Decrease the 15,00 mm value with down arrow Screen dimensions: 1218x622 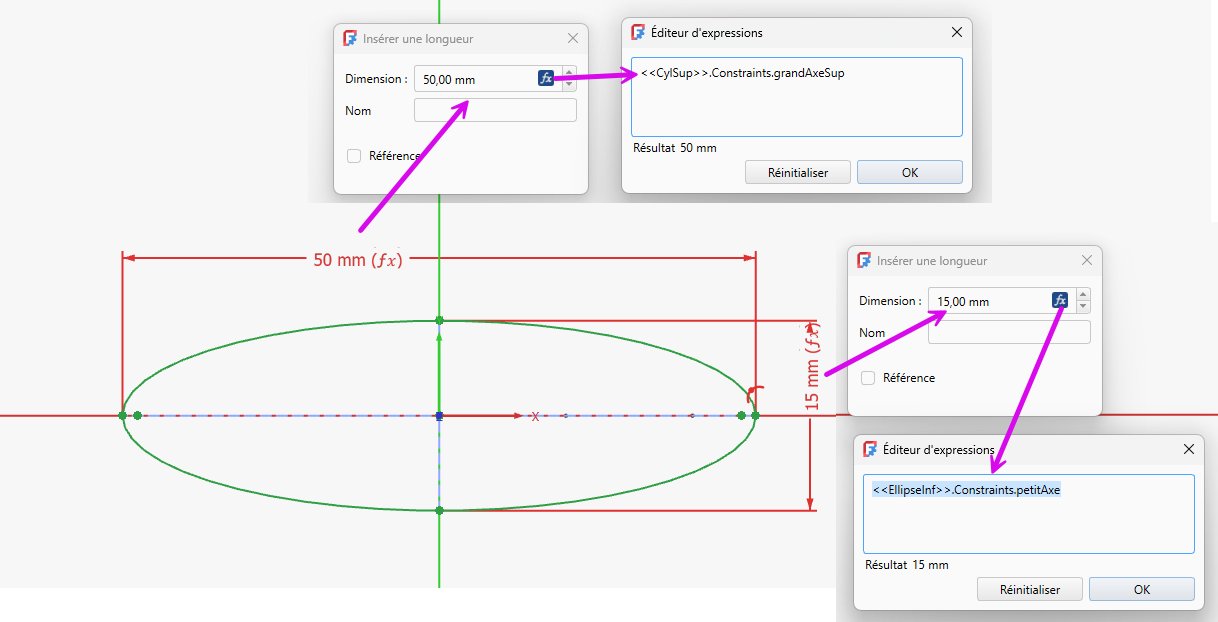pos(1083,306)
